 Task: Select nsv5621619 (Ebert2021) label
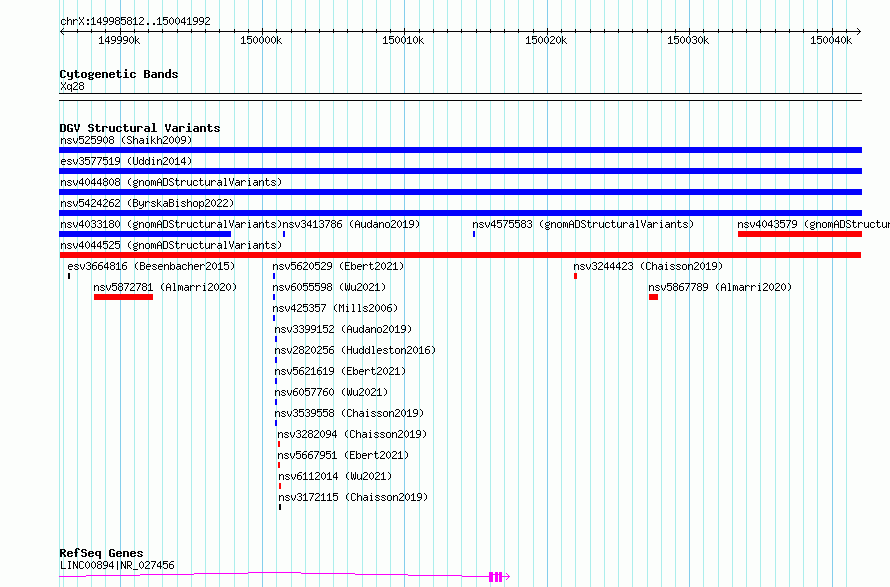(340, 371)
